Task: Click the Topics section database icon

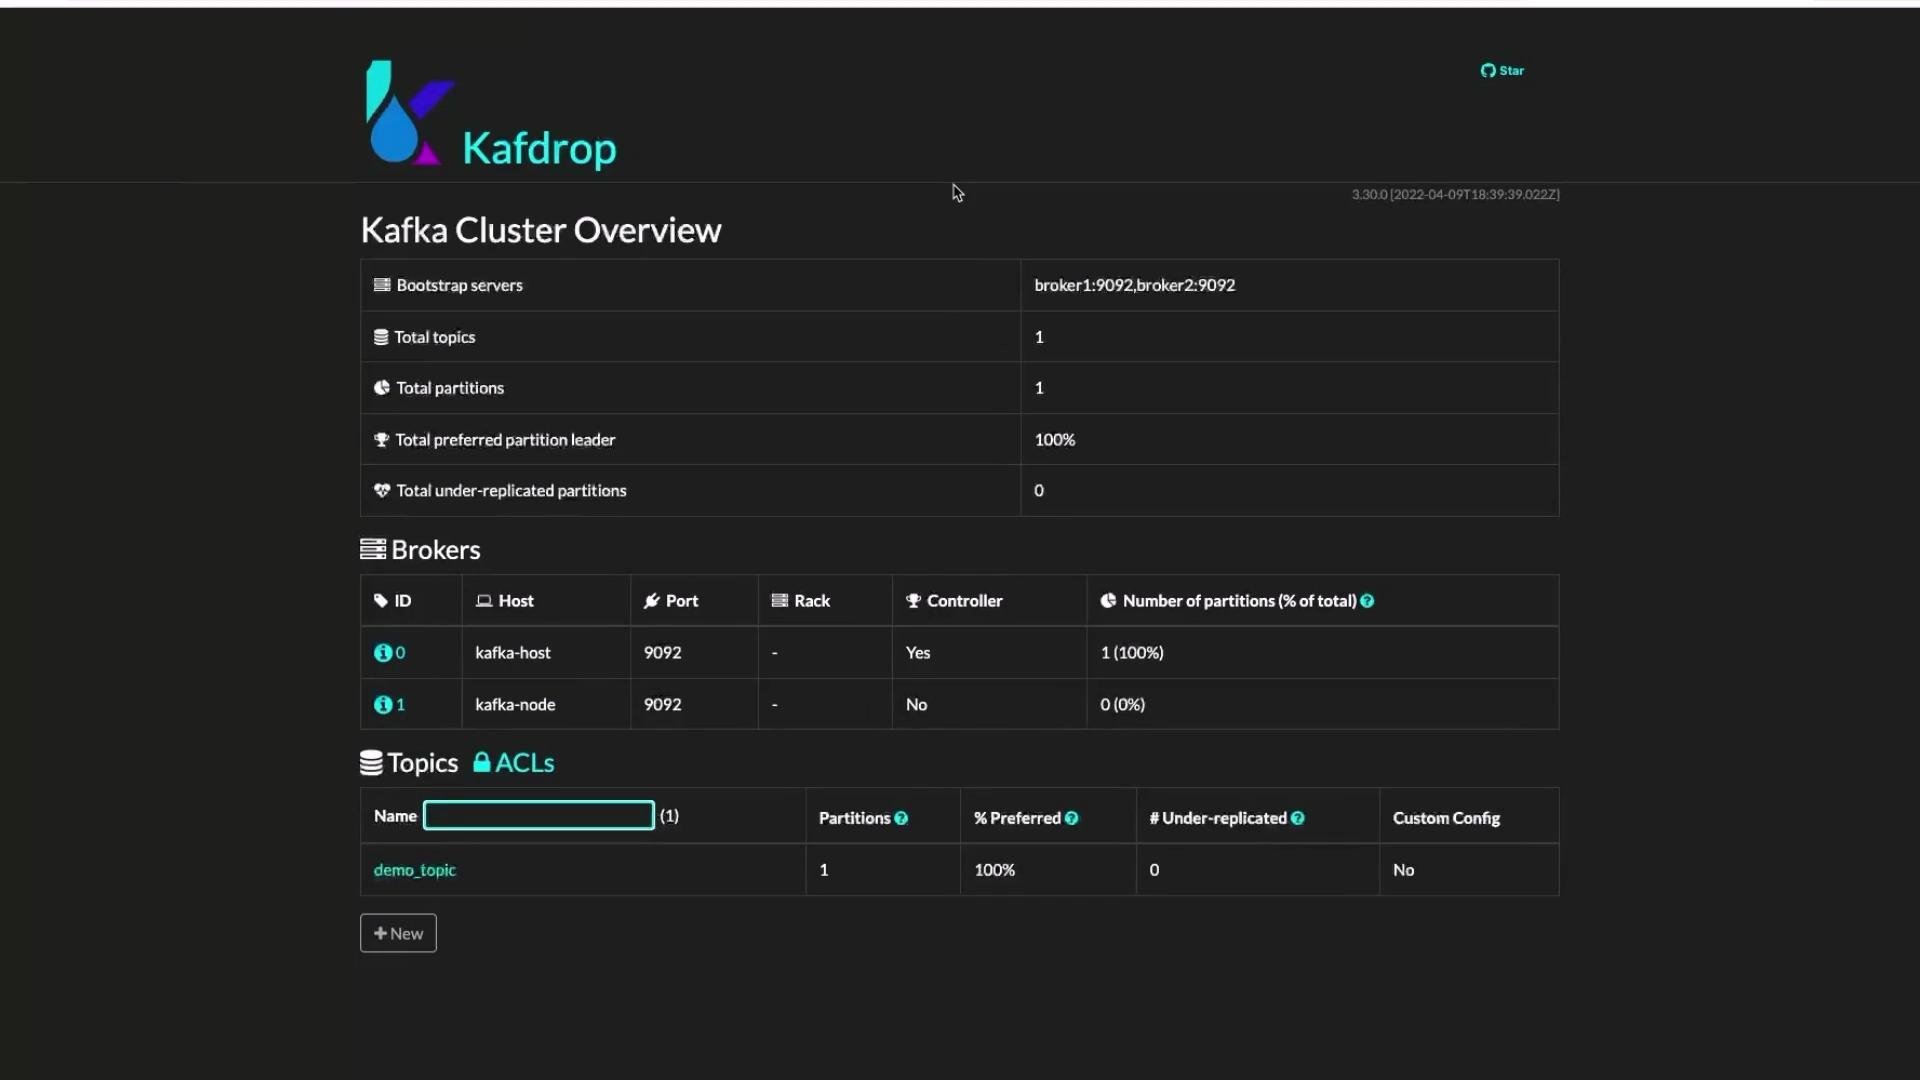Action: [x=371, y=763]
